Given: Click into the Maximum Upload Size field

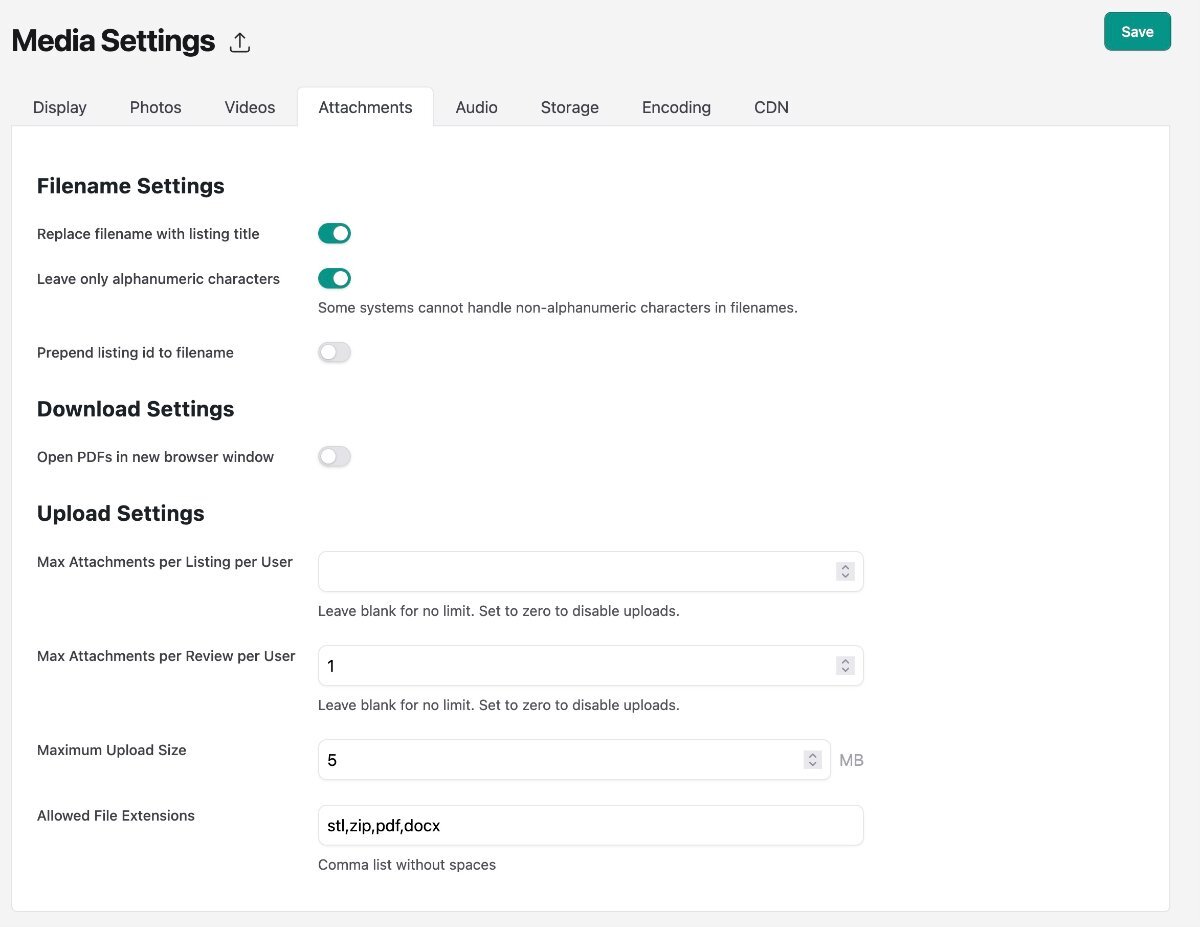Looking at the screenshot, I should [x=560, y=760].
